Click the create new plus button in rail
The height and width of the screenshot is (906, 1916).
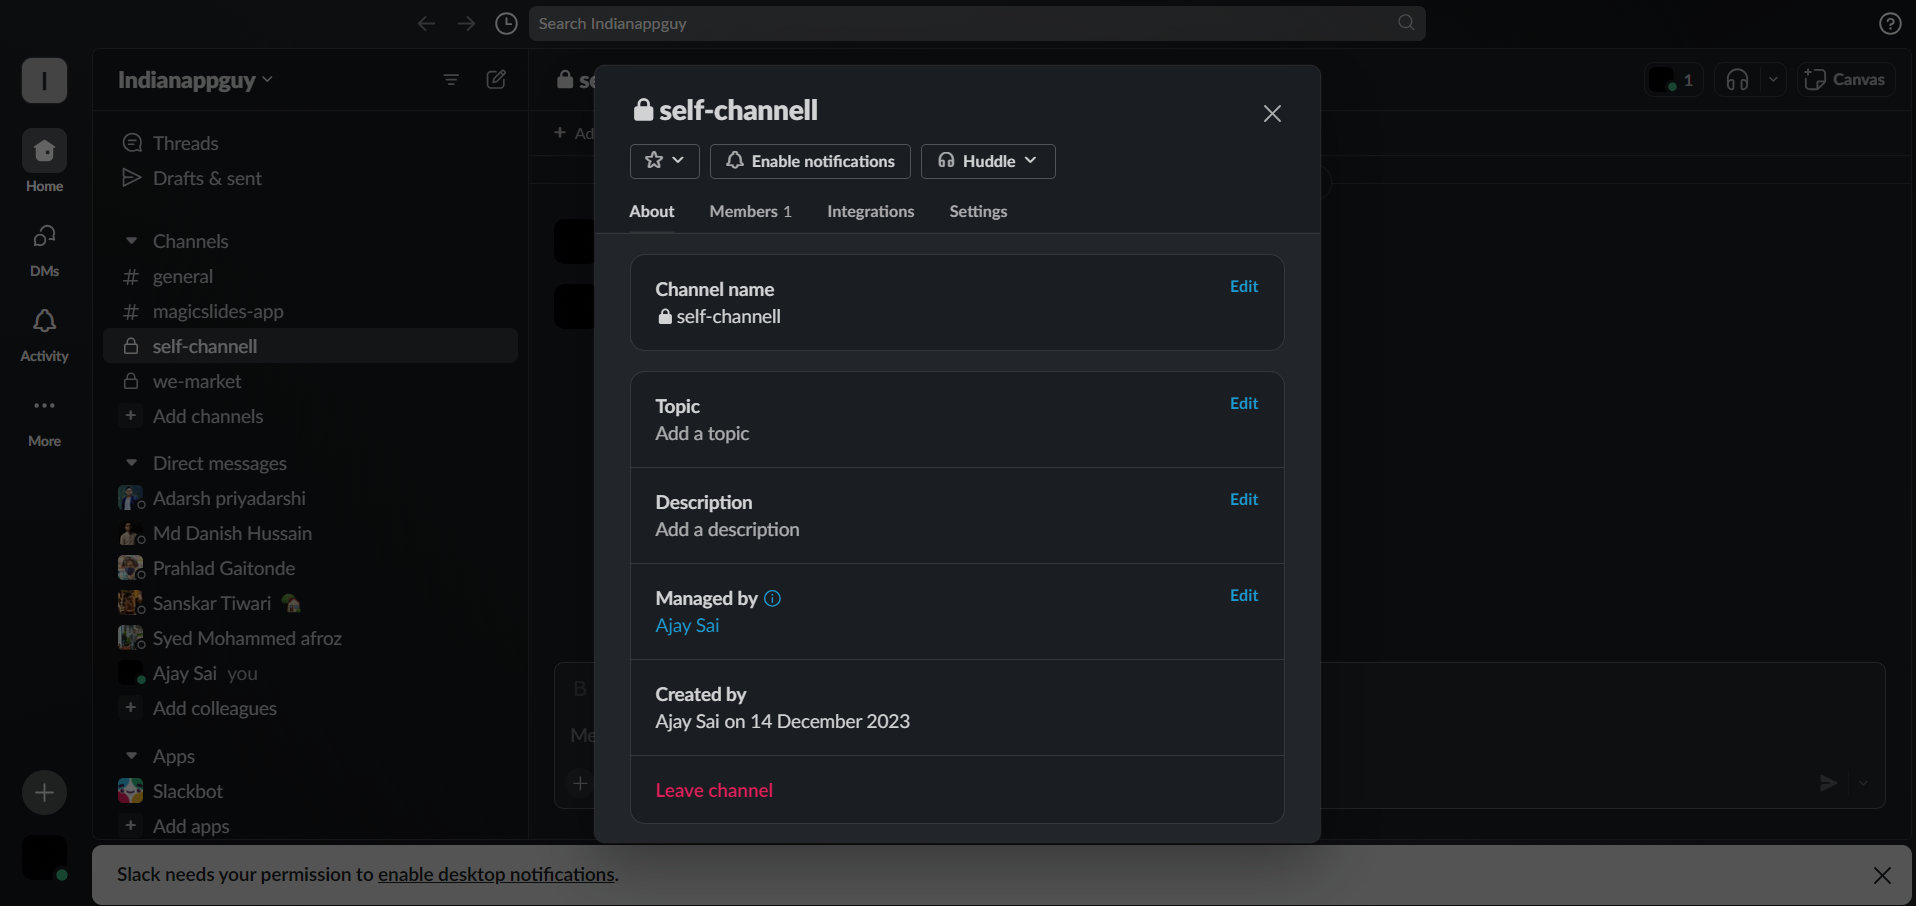pyautogui.click(x=44, y=793)
